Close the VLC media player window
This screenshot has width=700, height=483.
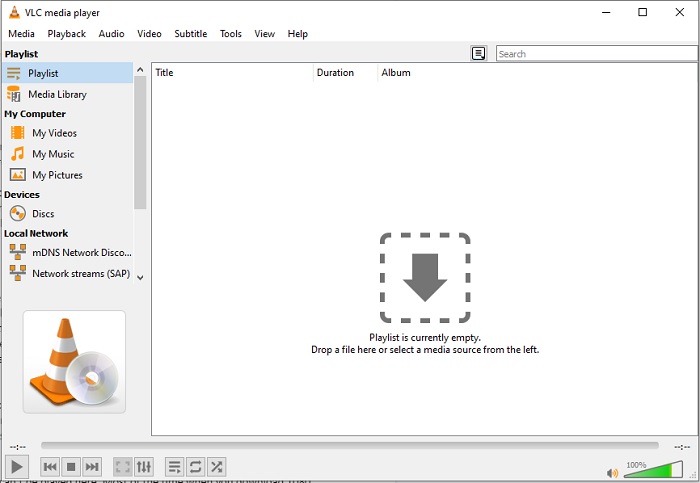pyautogui.click(x=679, y=12)
